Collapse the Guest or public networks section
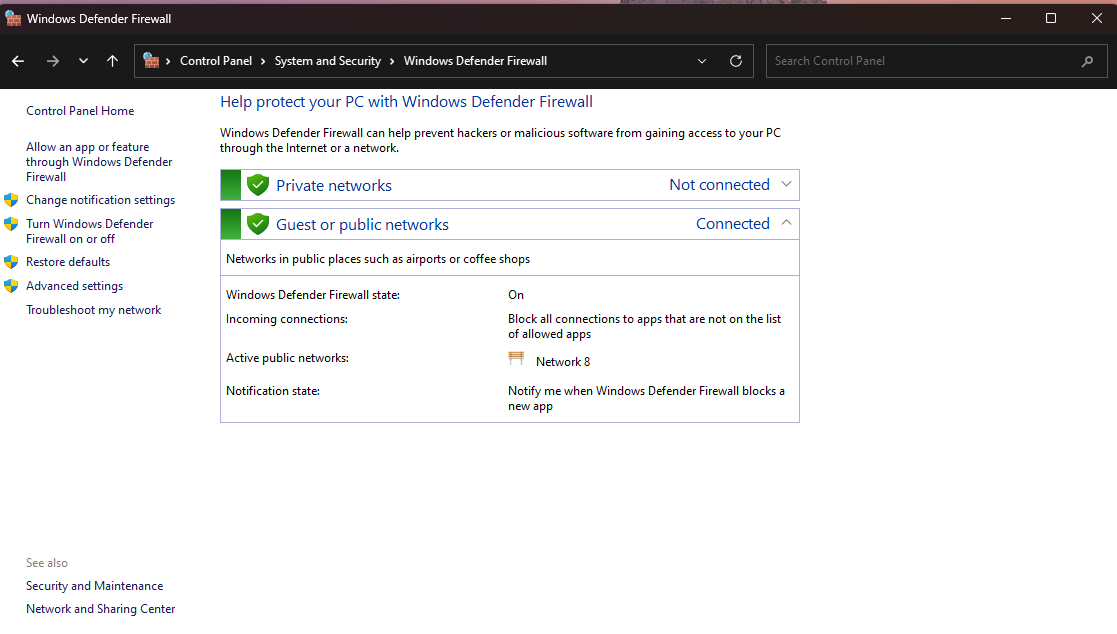1117x634 pixels. [786, 223]
